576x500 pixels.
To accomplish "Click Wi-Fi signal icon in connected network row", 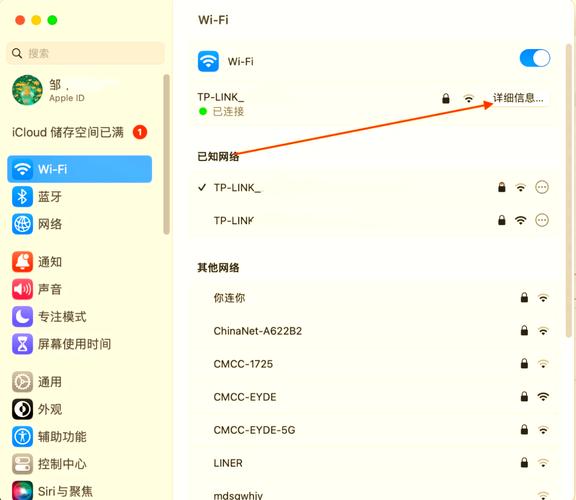I will click(x=468, y=98).
